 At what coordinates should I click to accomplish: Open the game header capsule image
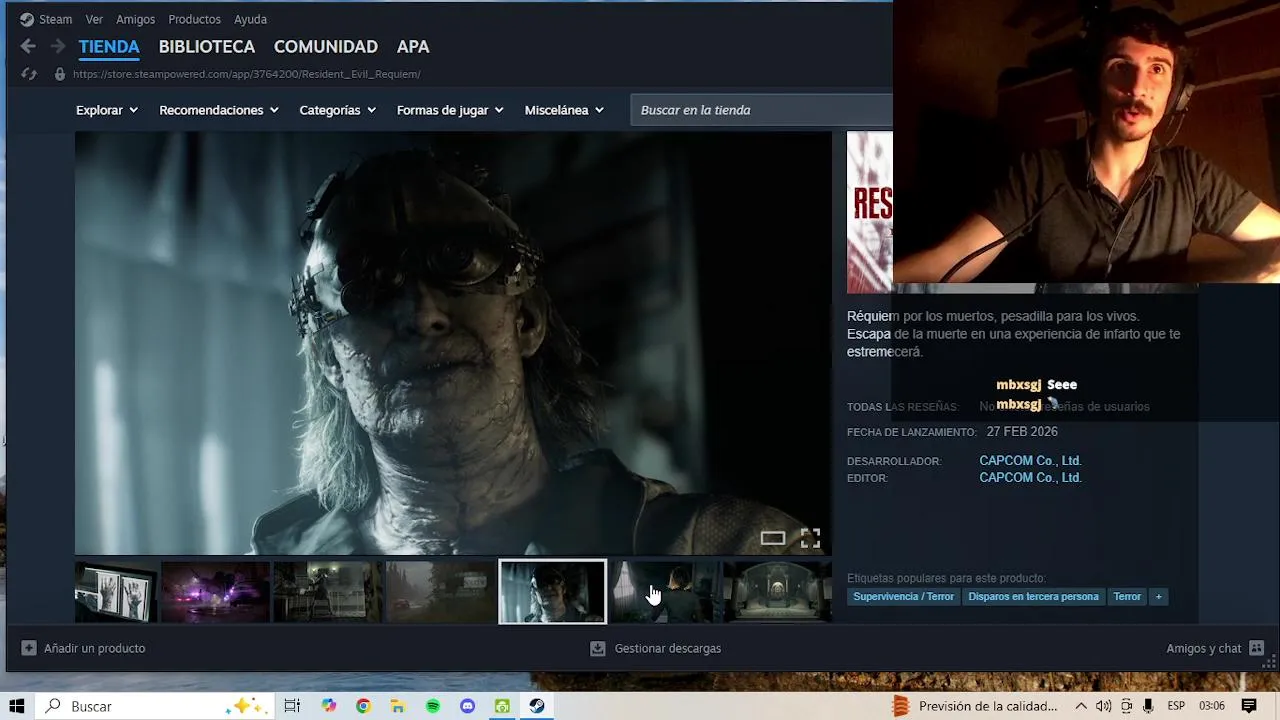point(870,212)
